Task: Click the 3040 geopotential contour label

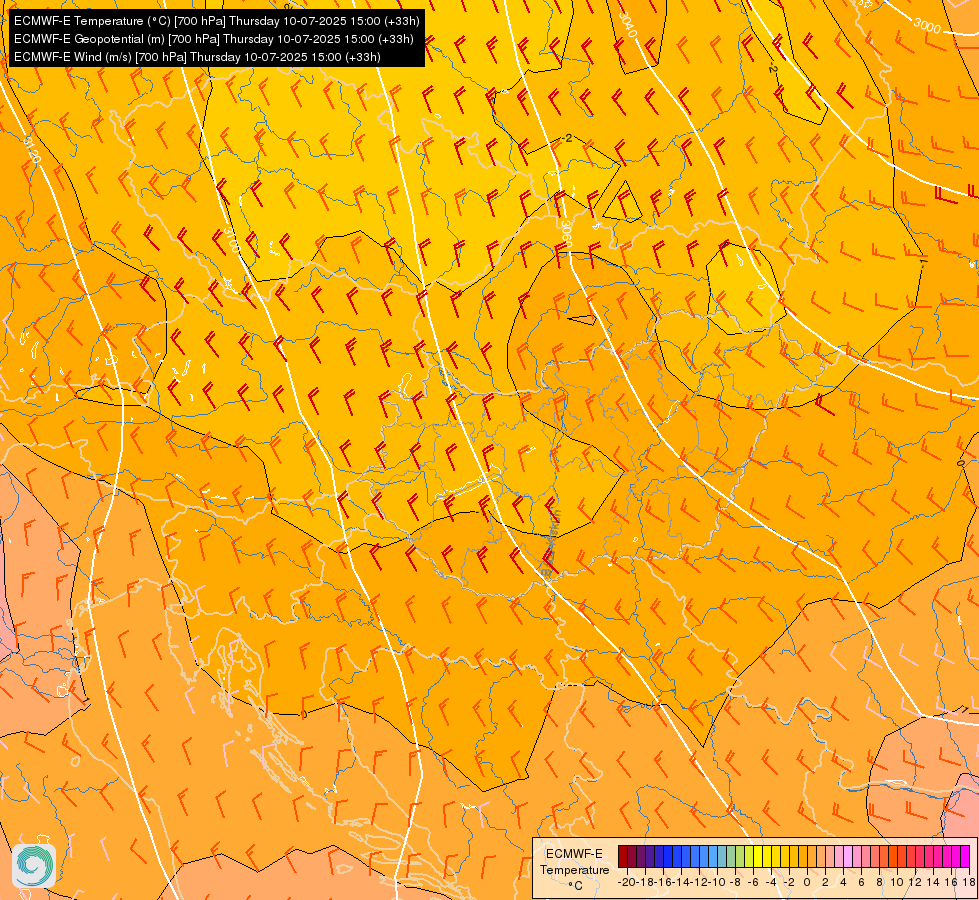Action: (x=627, y=25)
